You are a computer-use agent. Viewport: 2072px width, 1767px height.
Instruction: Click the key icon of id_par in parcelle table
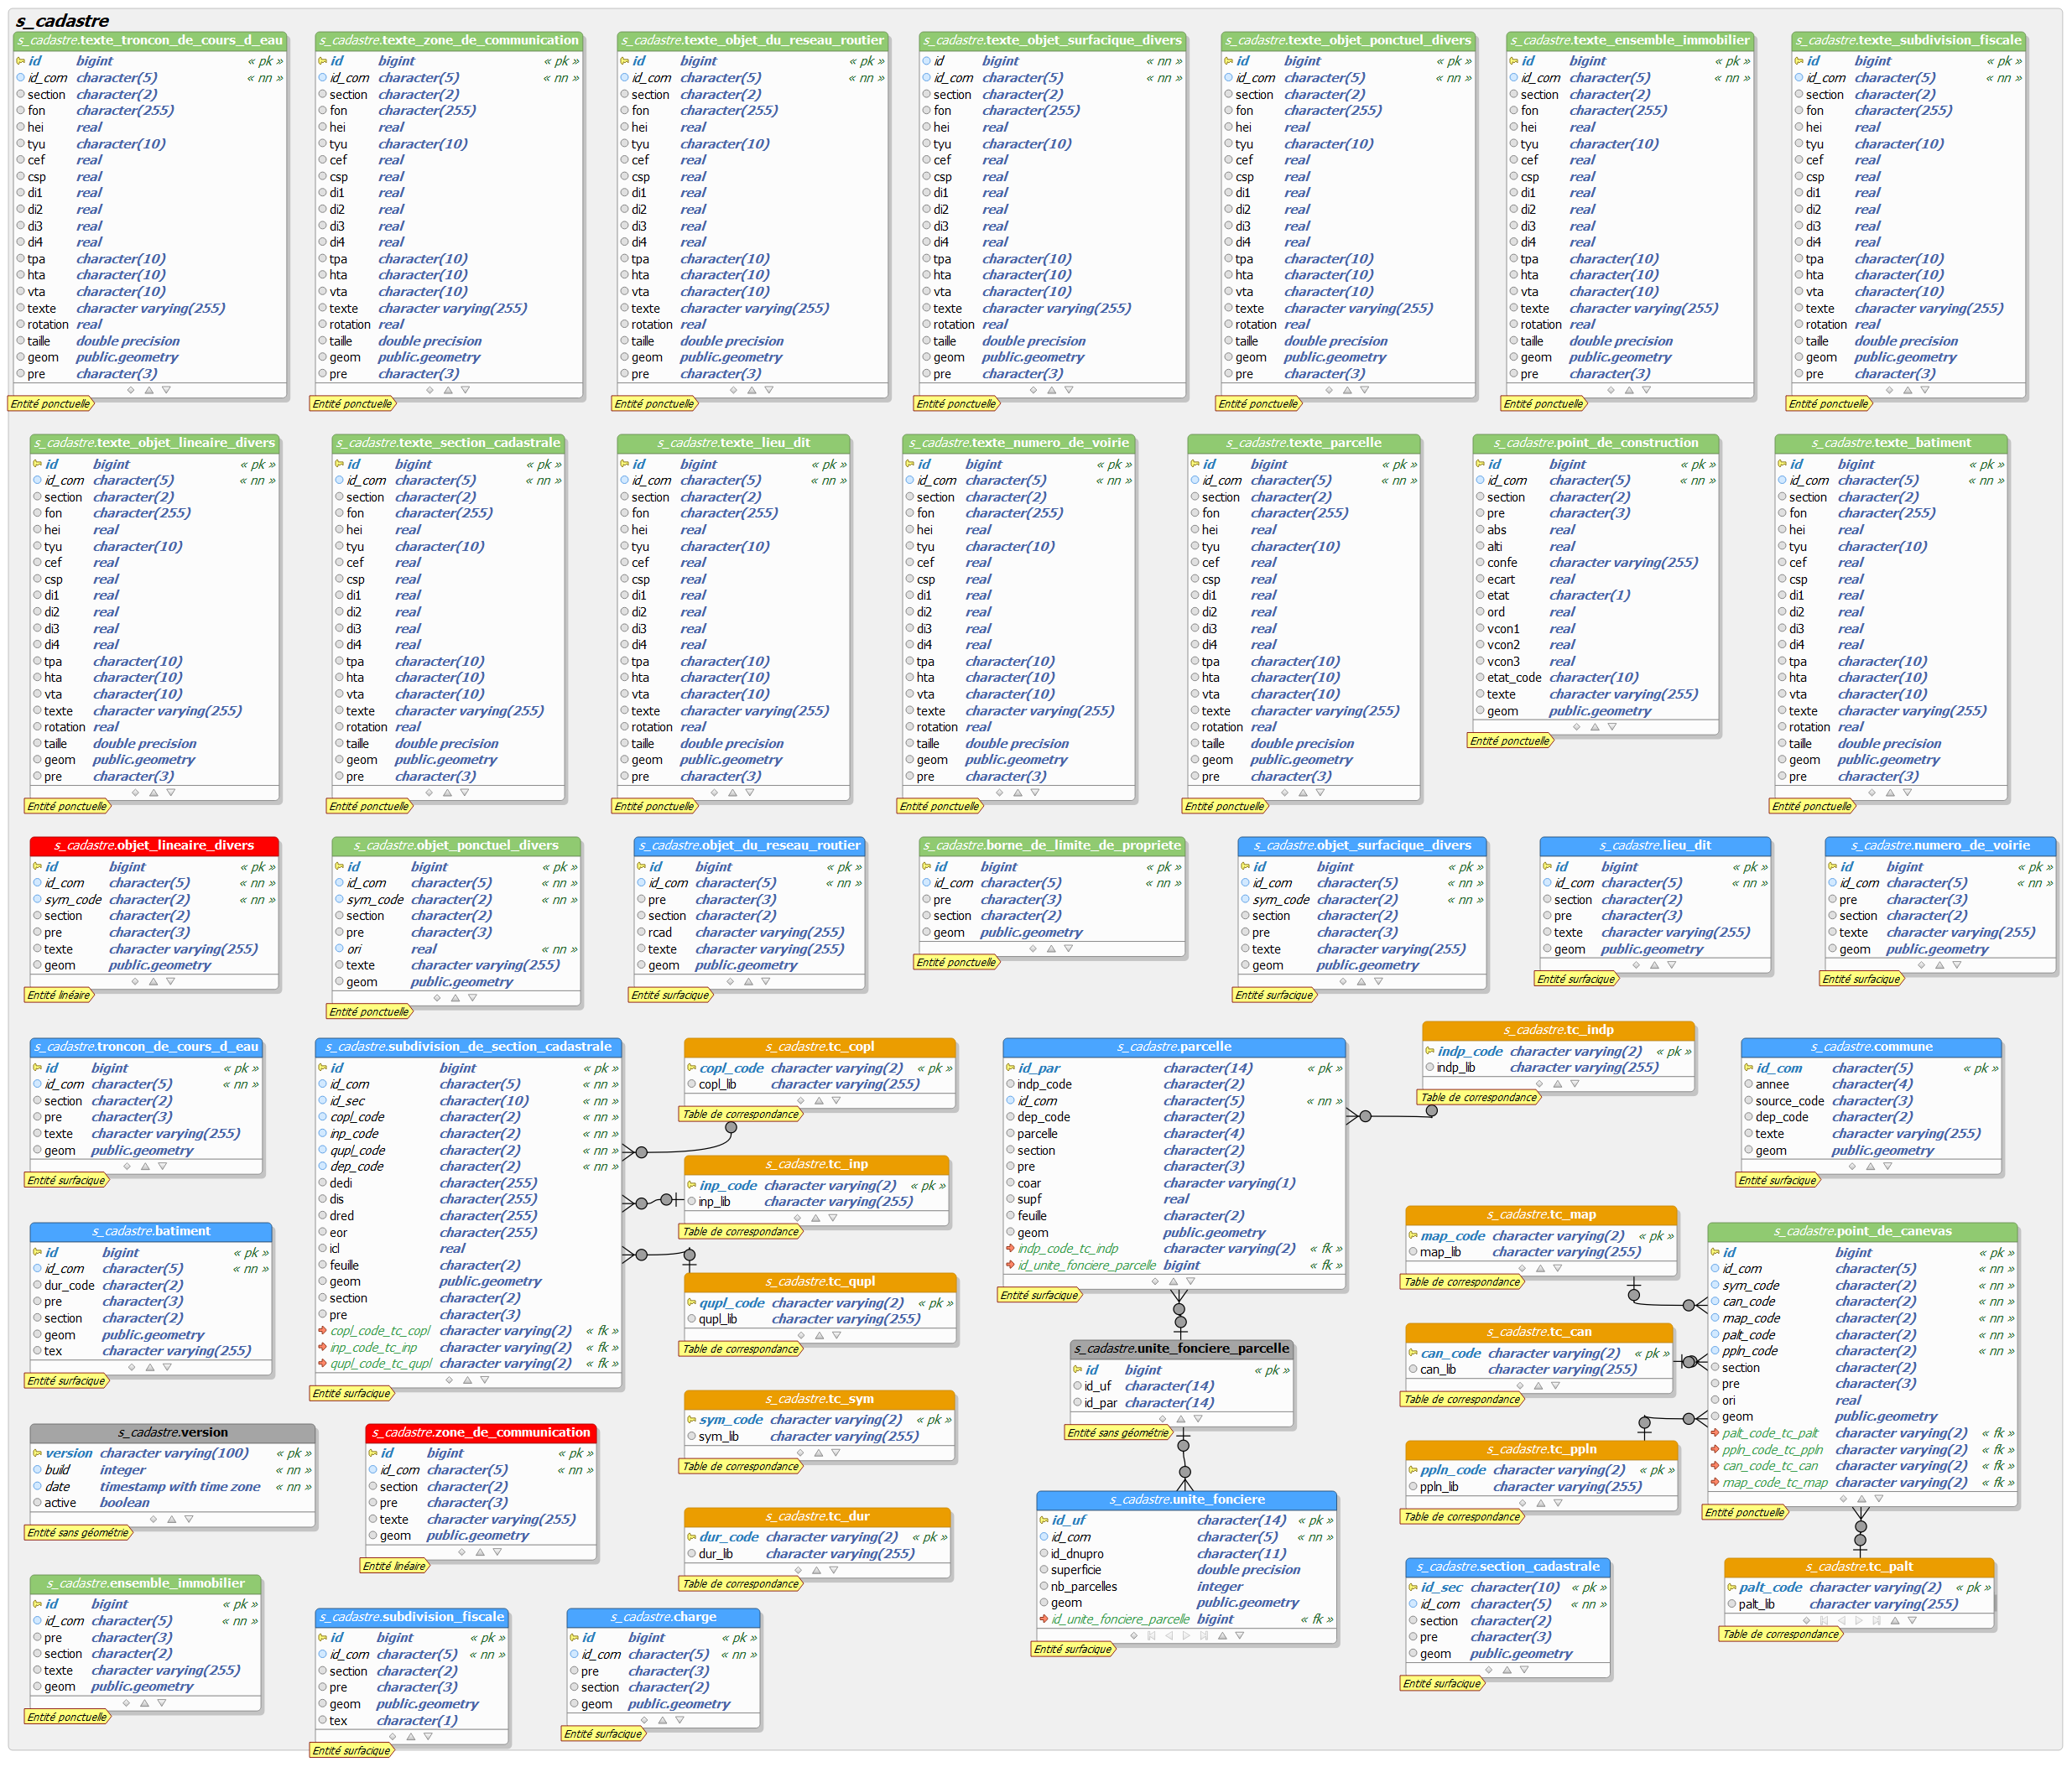[x=1010, y=1068]
